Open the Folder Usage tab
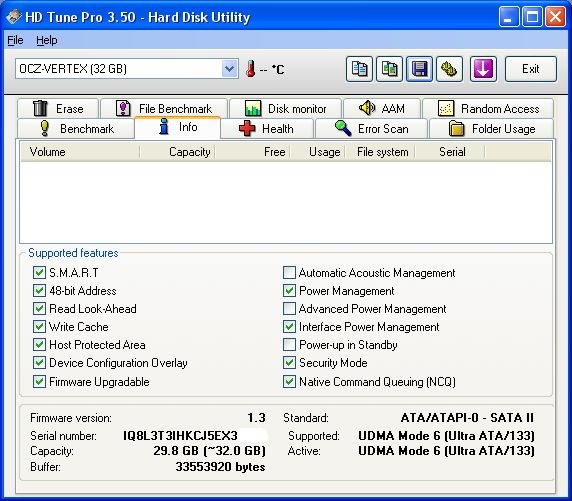 (491, 129)
